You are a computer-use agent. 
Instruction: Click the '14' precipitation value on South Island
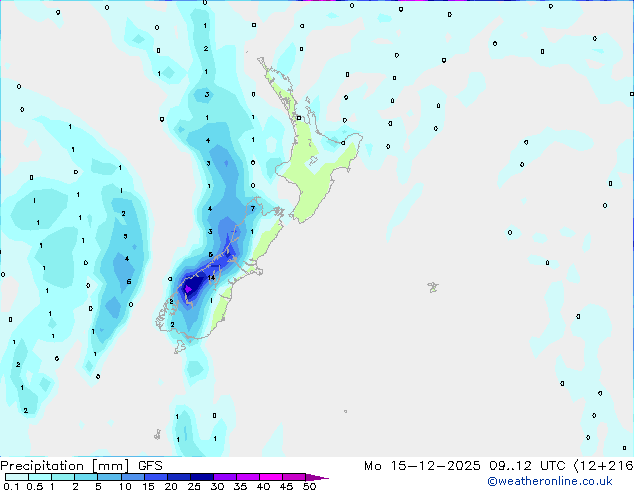pyautogui.click(x=211, y=278)
